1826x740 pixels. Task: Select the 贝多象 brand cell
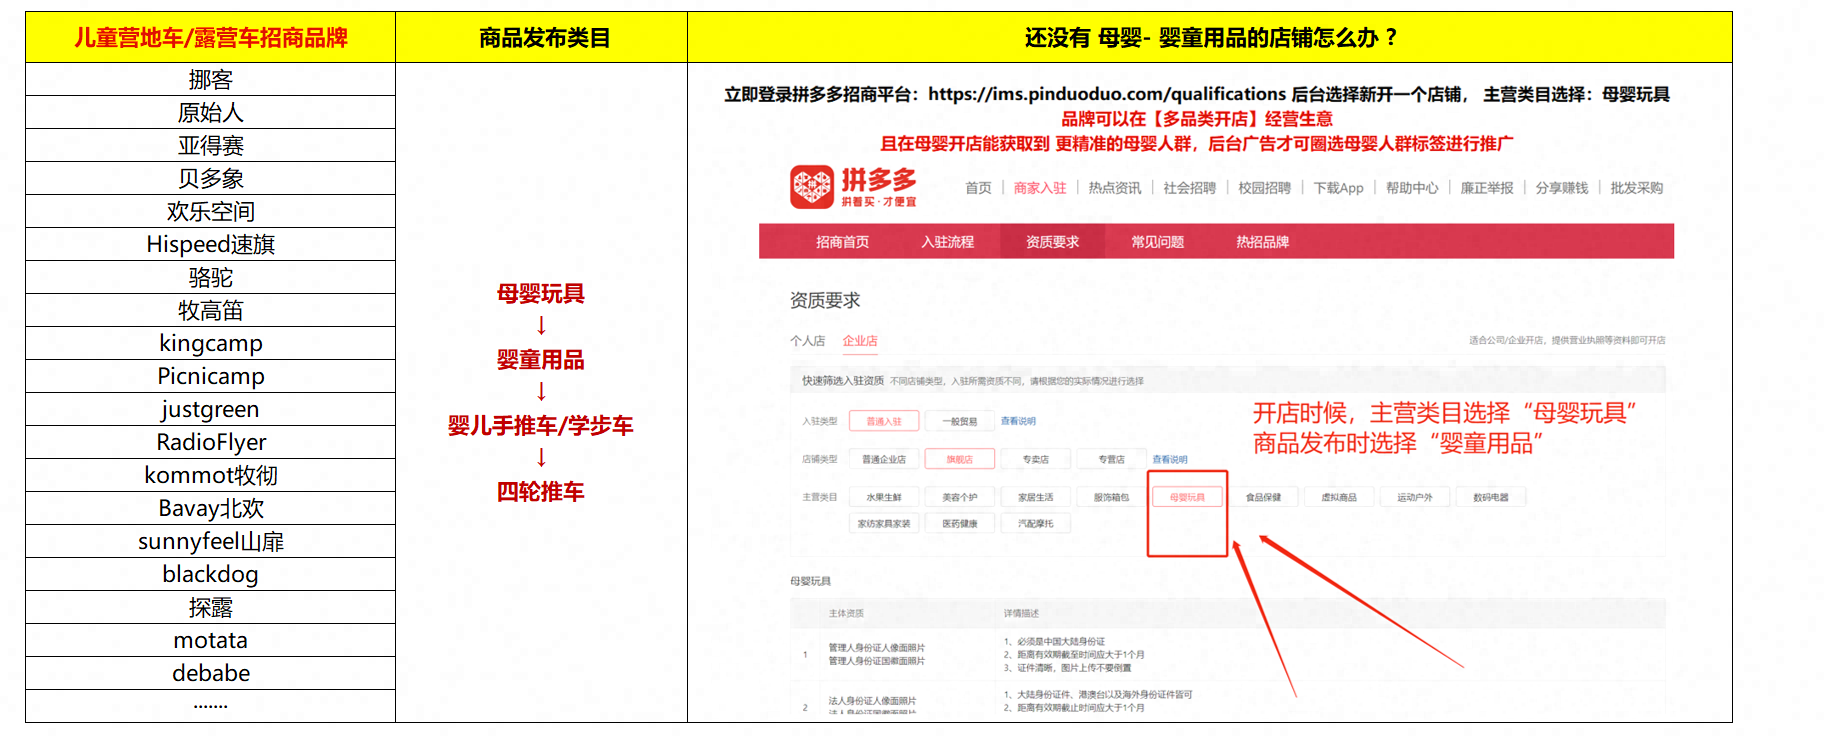[x=211, y=178]
